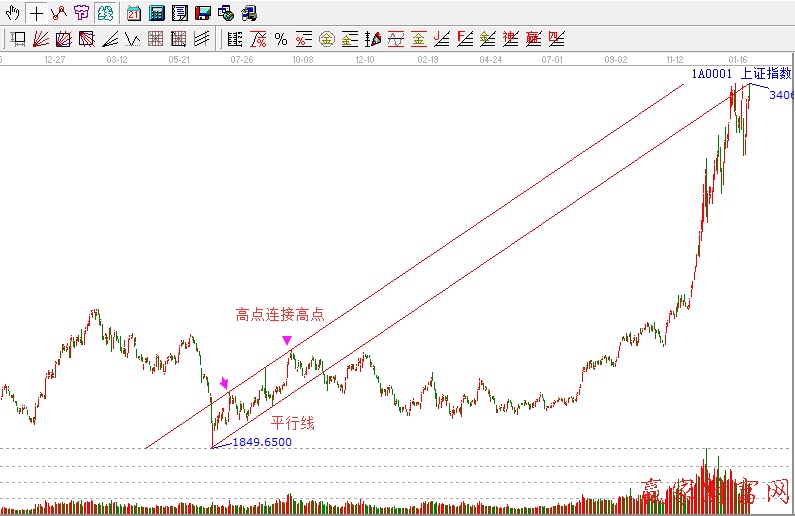This screenshot has width=795, height=516.
Task: Click the calendar icon showing 21
Action: coord(134,13)
